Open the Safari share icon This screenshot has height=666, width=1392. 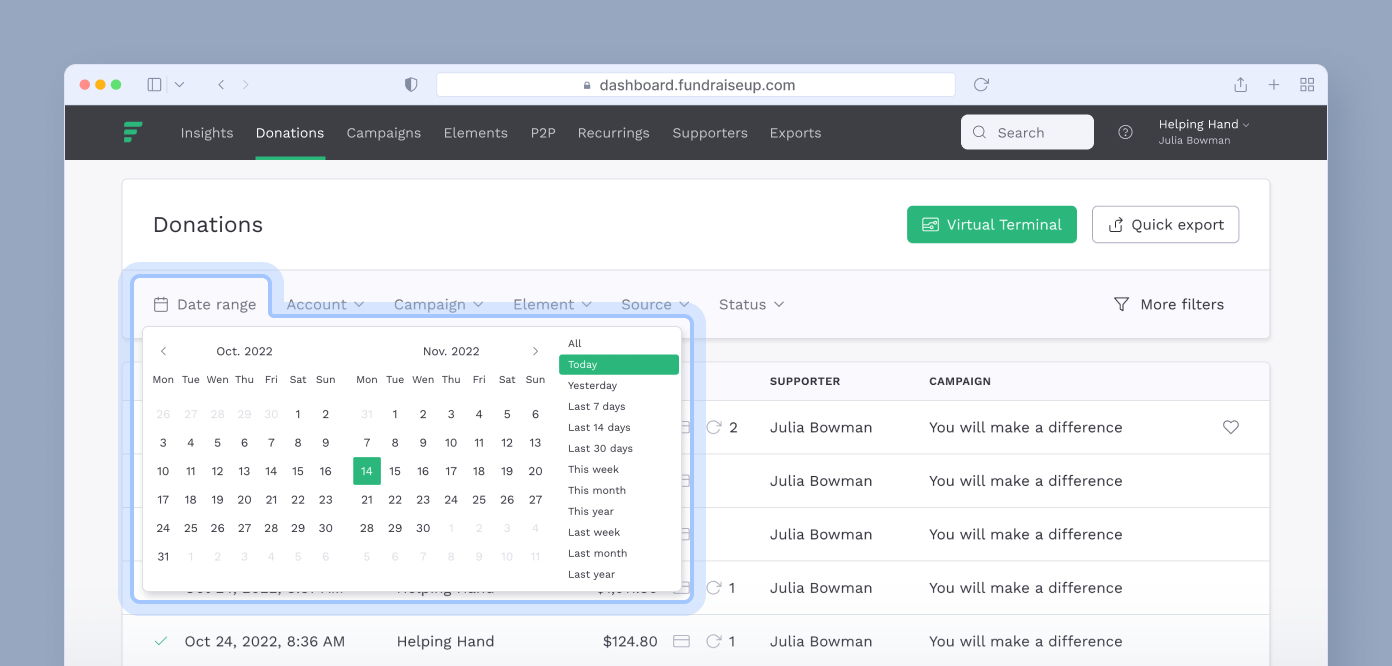(1240, 85)
